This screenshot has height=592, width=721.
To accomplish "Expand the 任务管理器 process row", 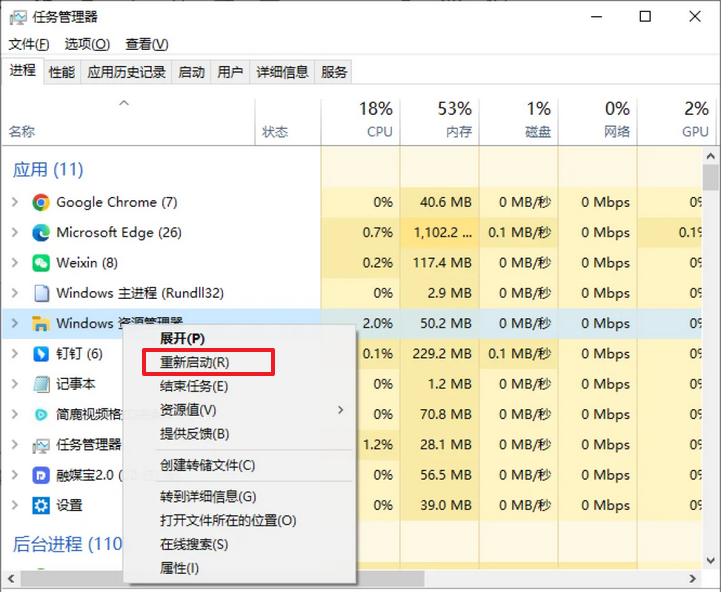I will click(x=15, y=445).
